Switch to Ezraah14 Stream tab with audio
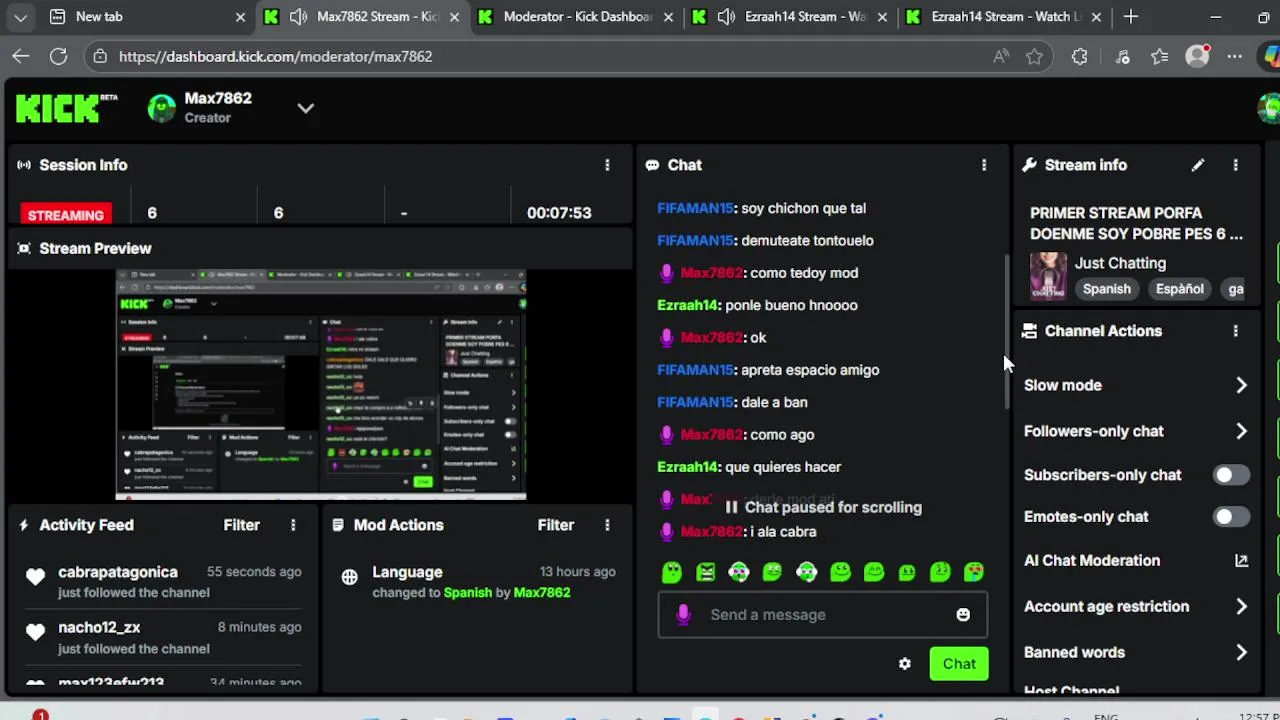1280x720 pixels. coord(790,17)
